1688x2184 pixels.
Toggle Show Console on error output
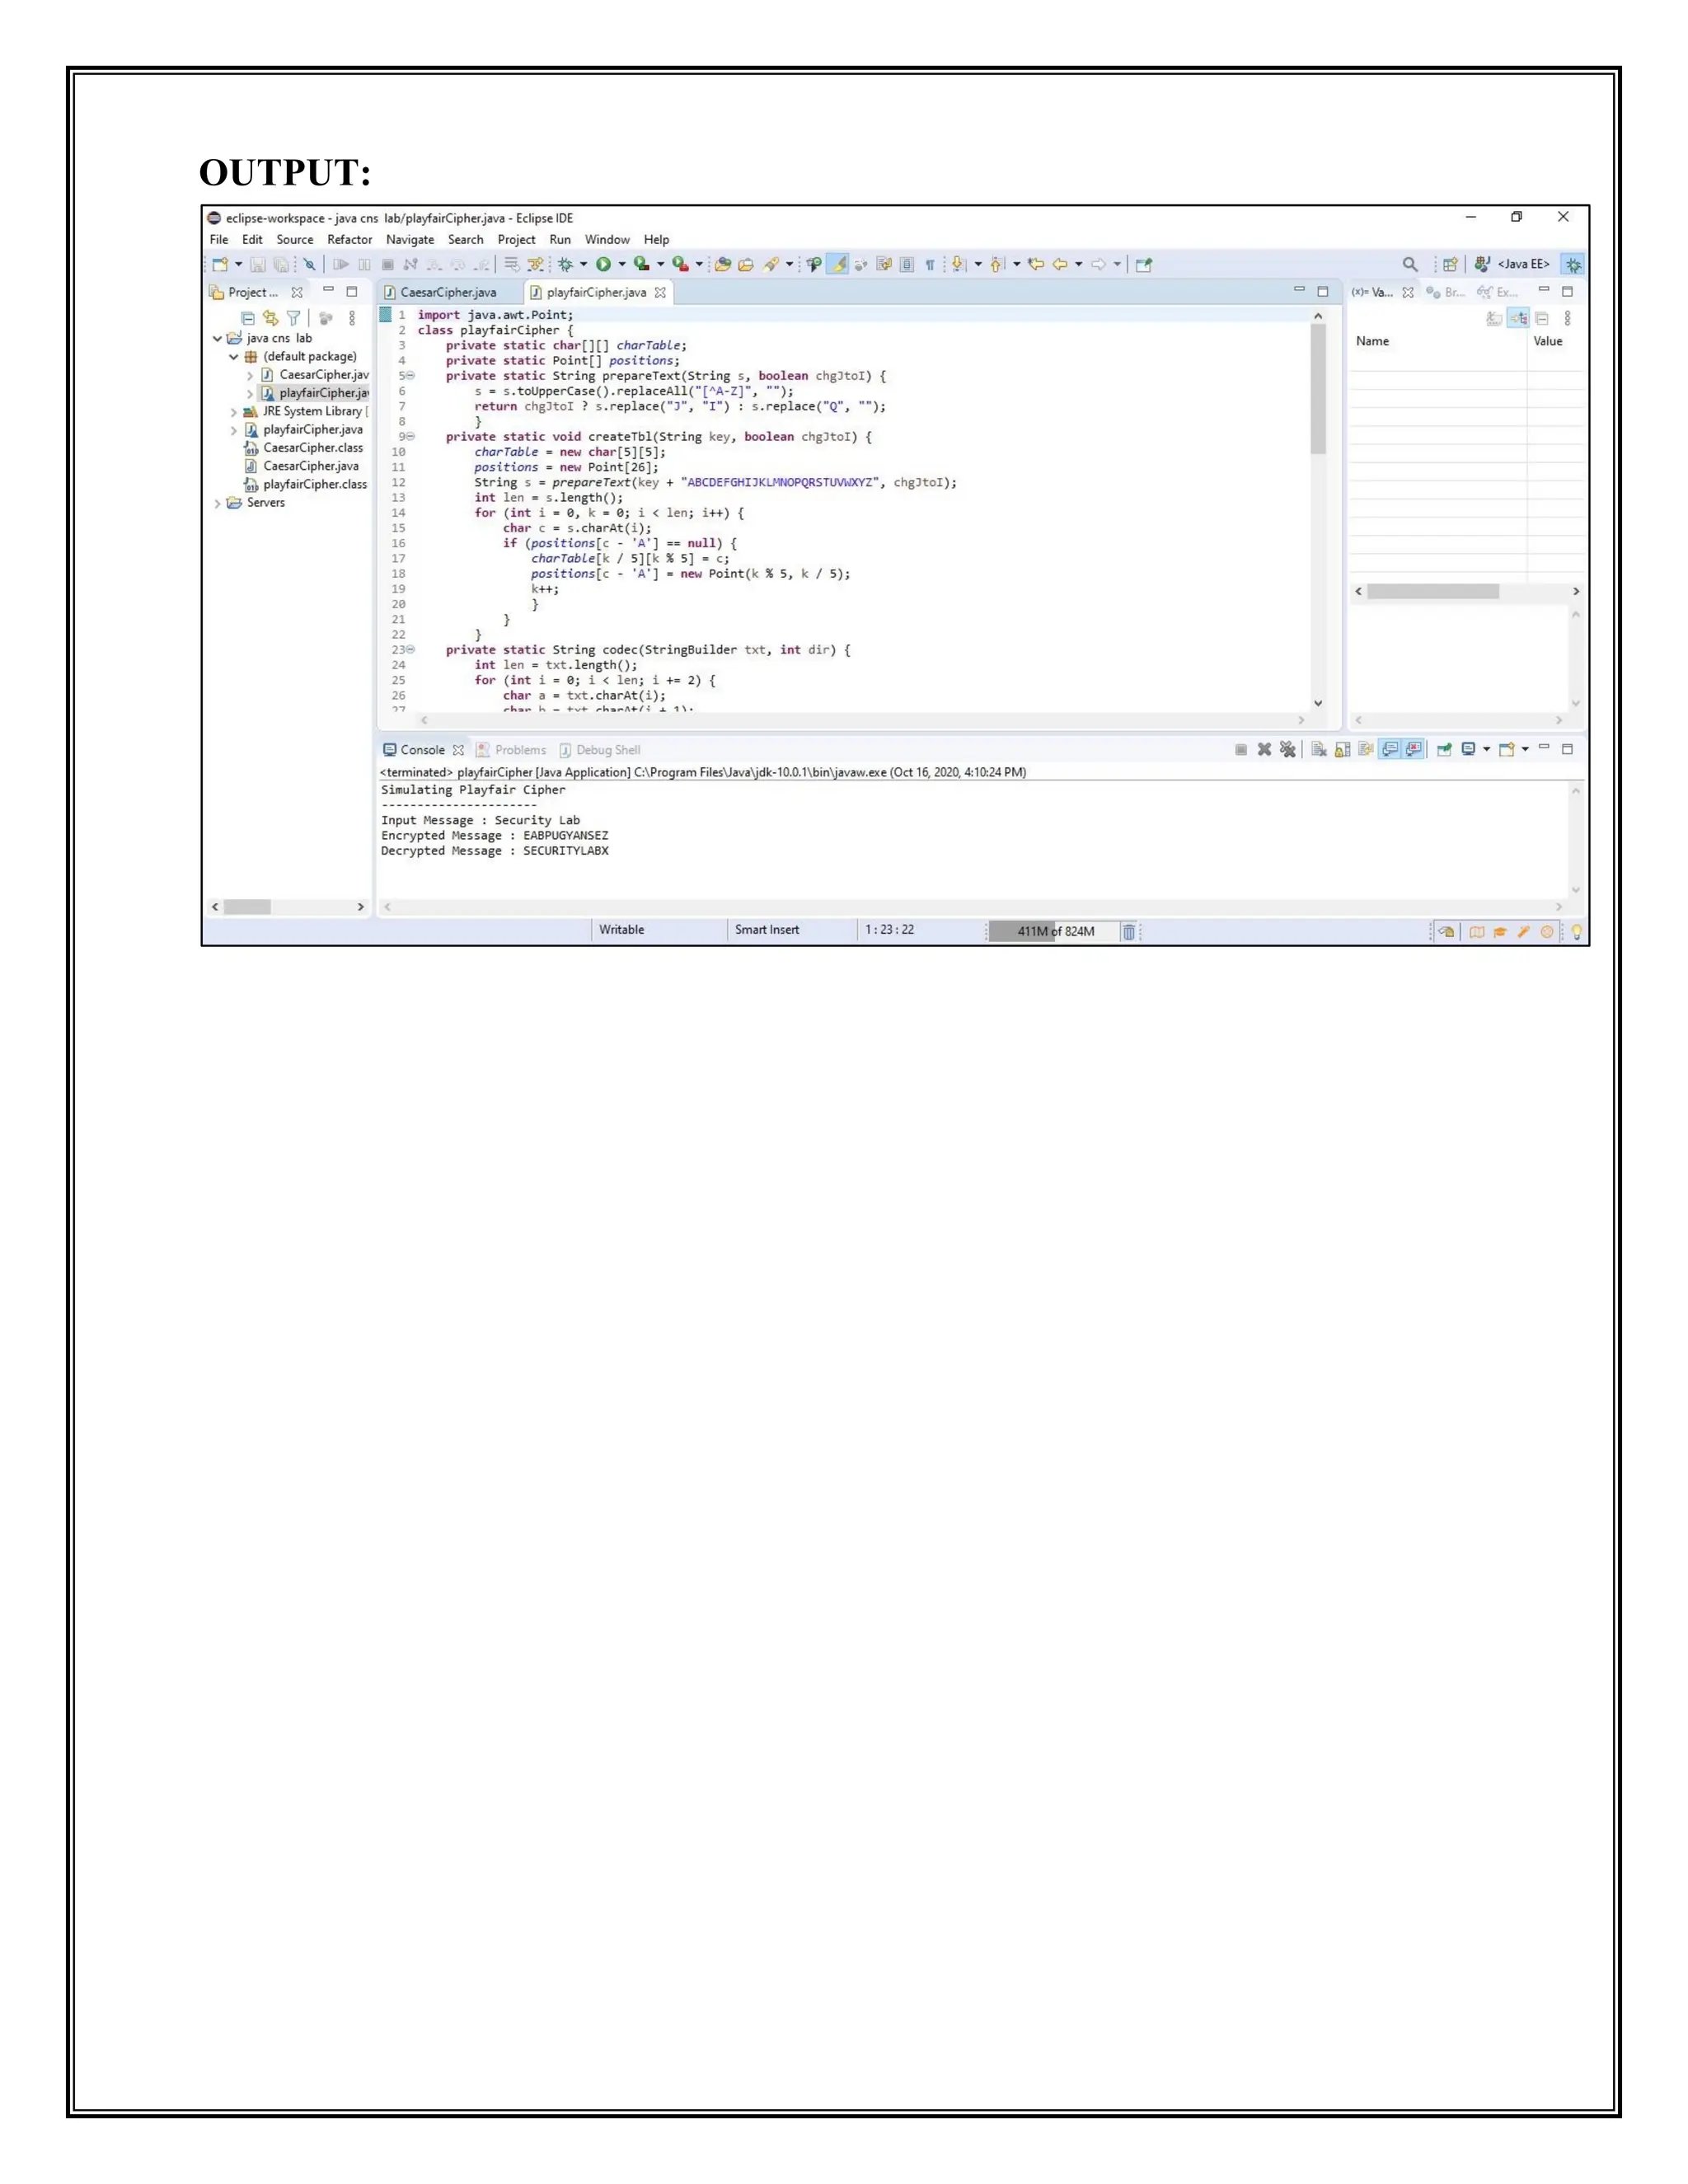click(1413, 749)
